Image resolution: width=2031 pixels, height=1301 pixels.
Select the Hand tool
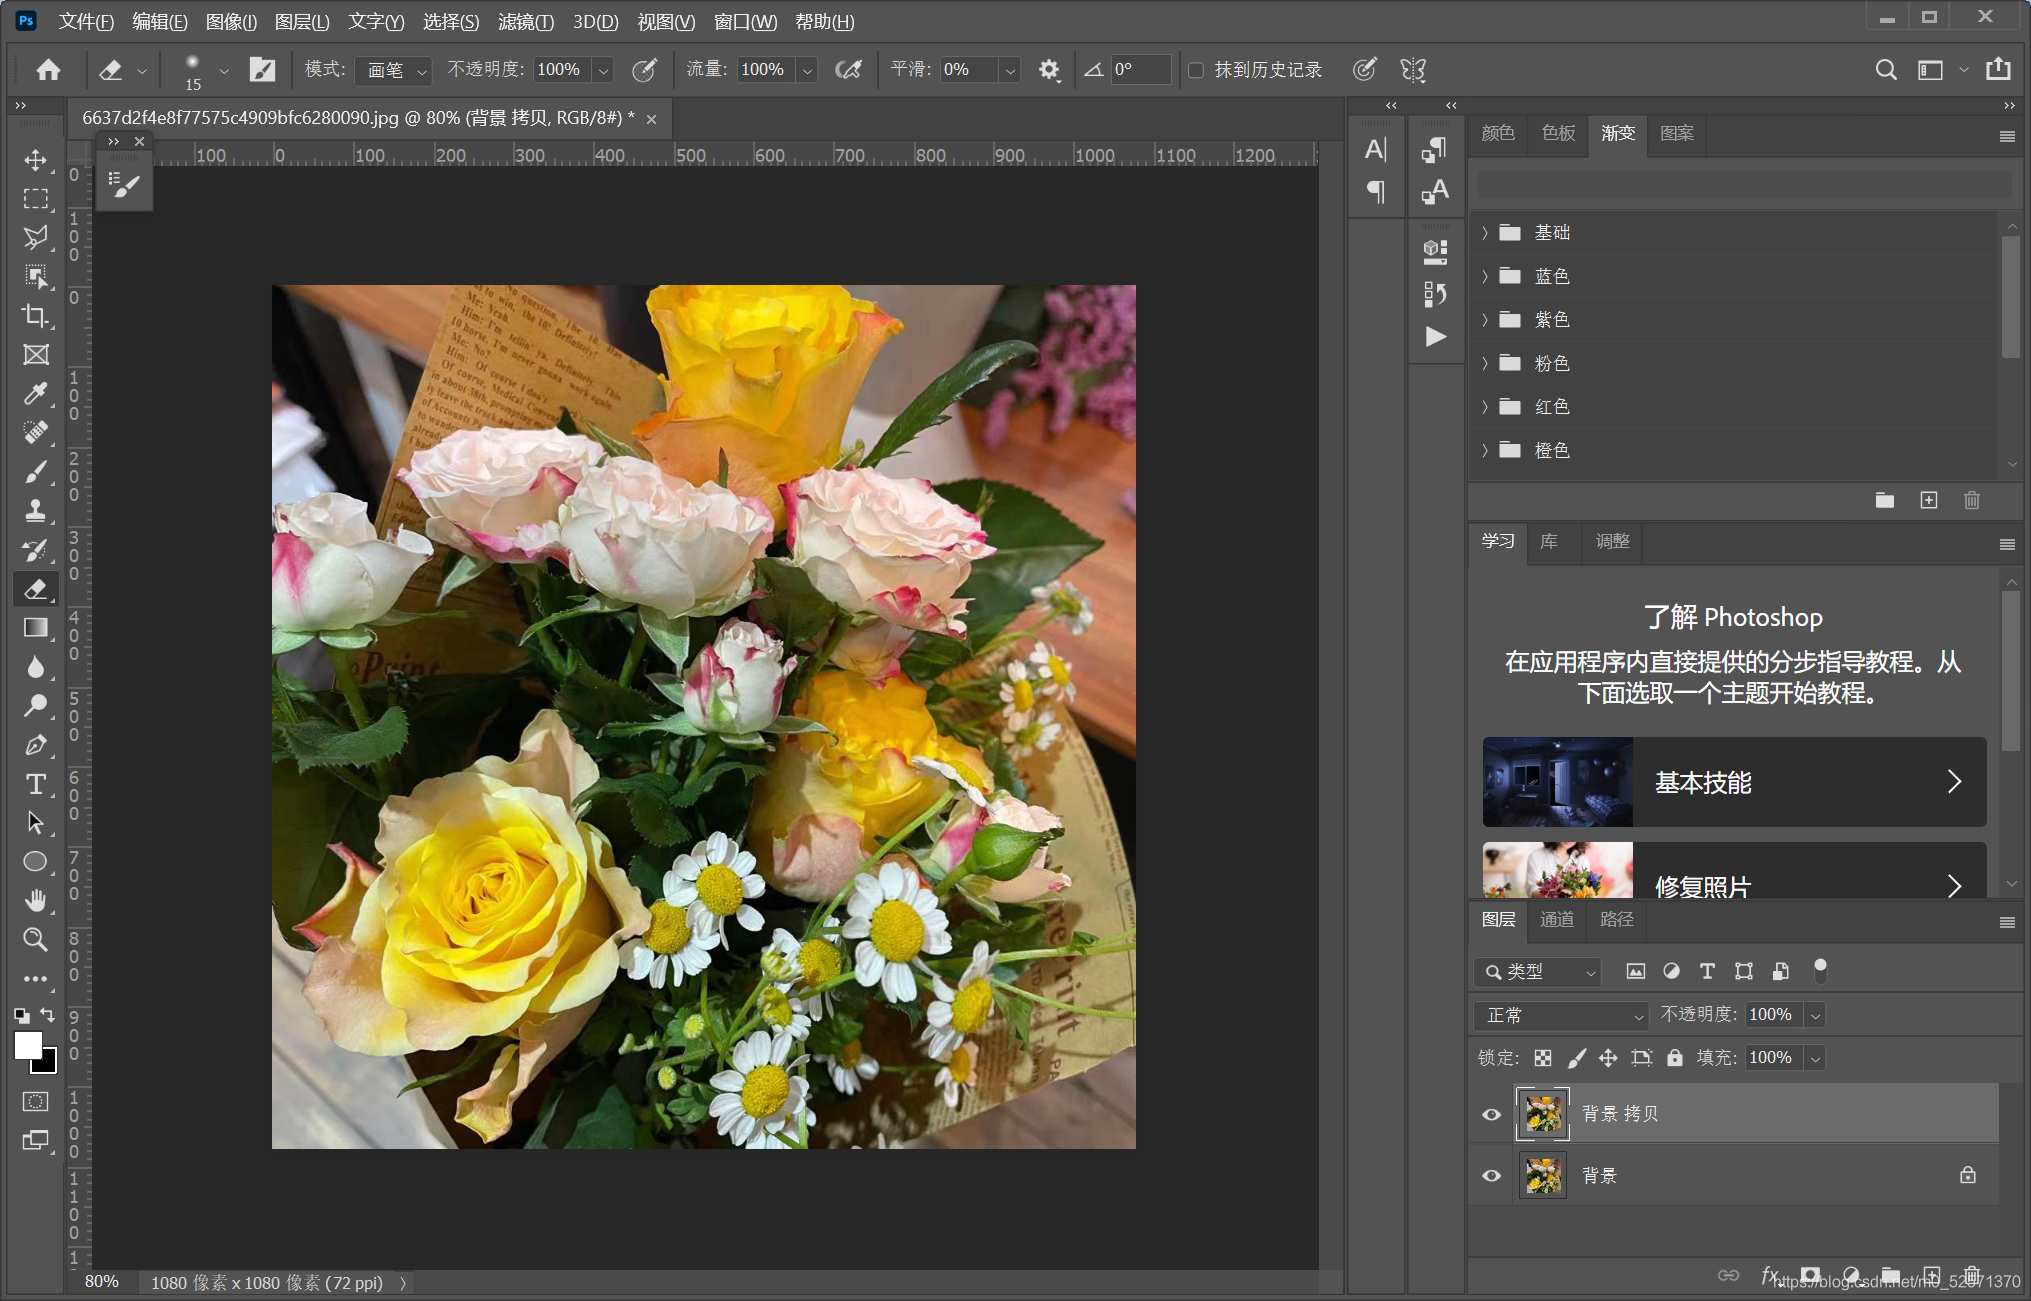(x=36, y=900)
